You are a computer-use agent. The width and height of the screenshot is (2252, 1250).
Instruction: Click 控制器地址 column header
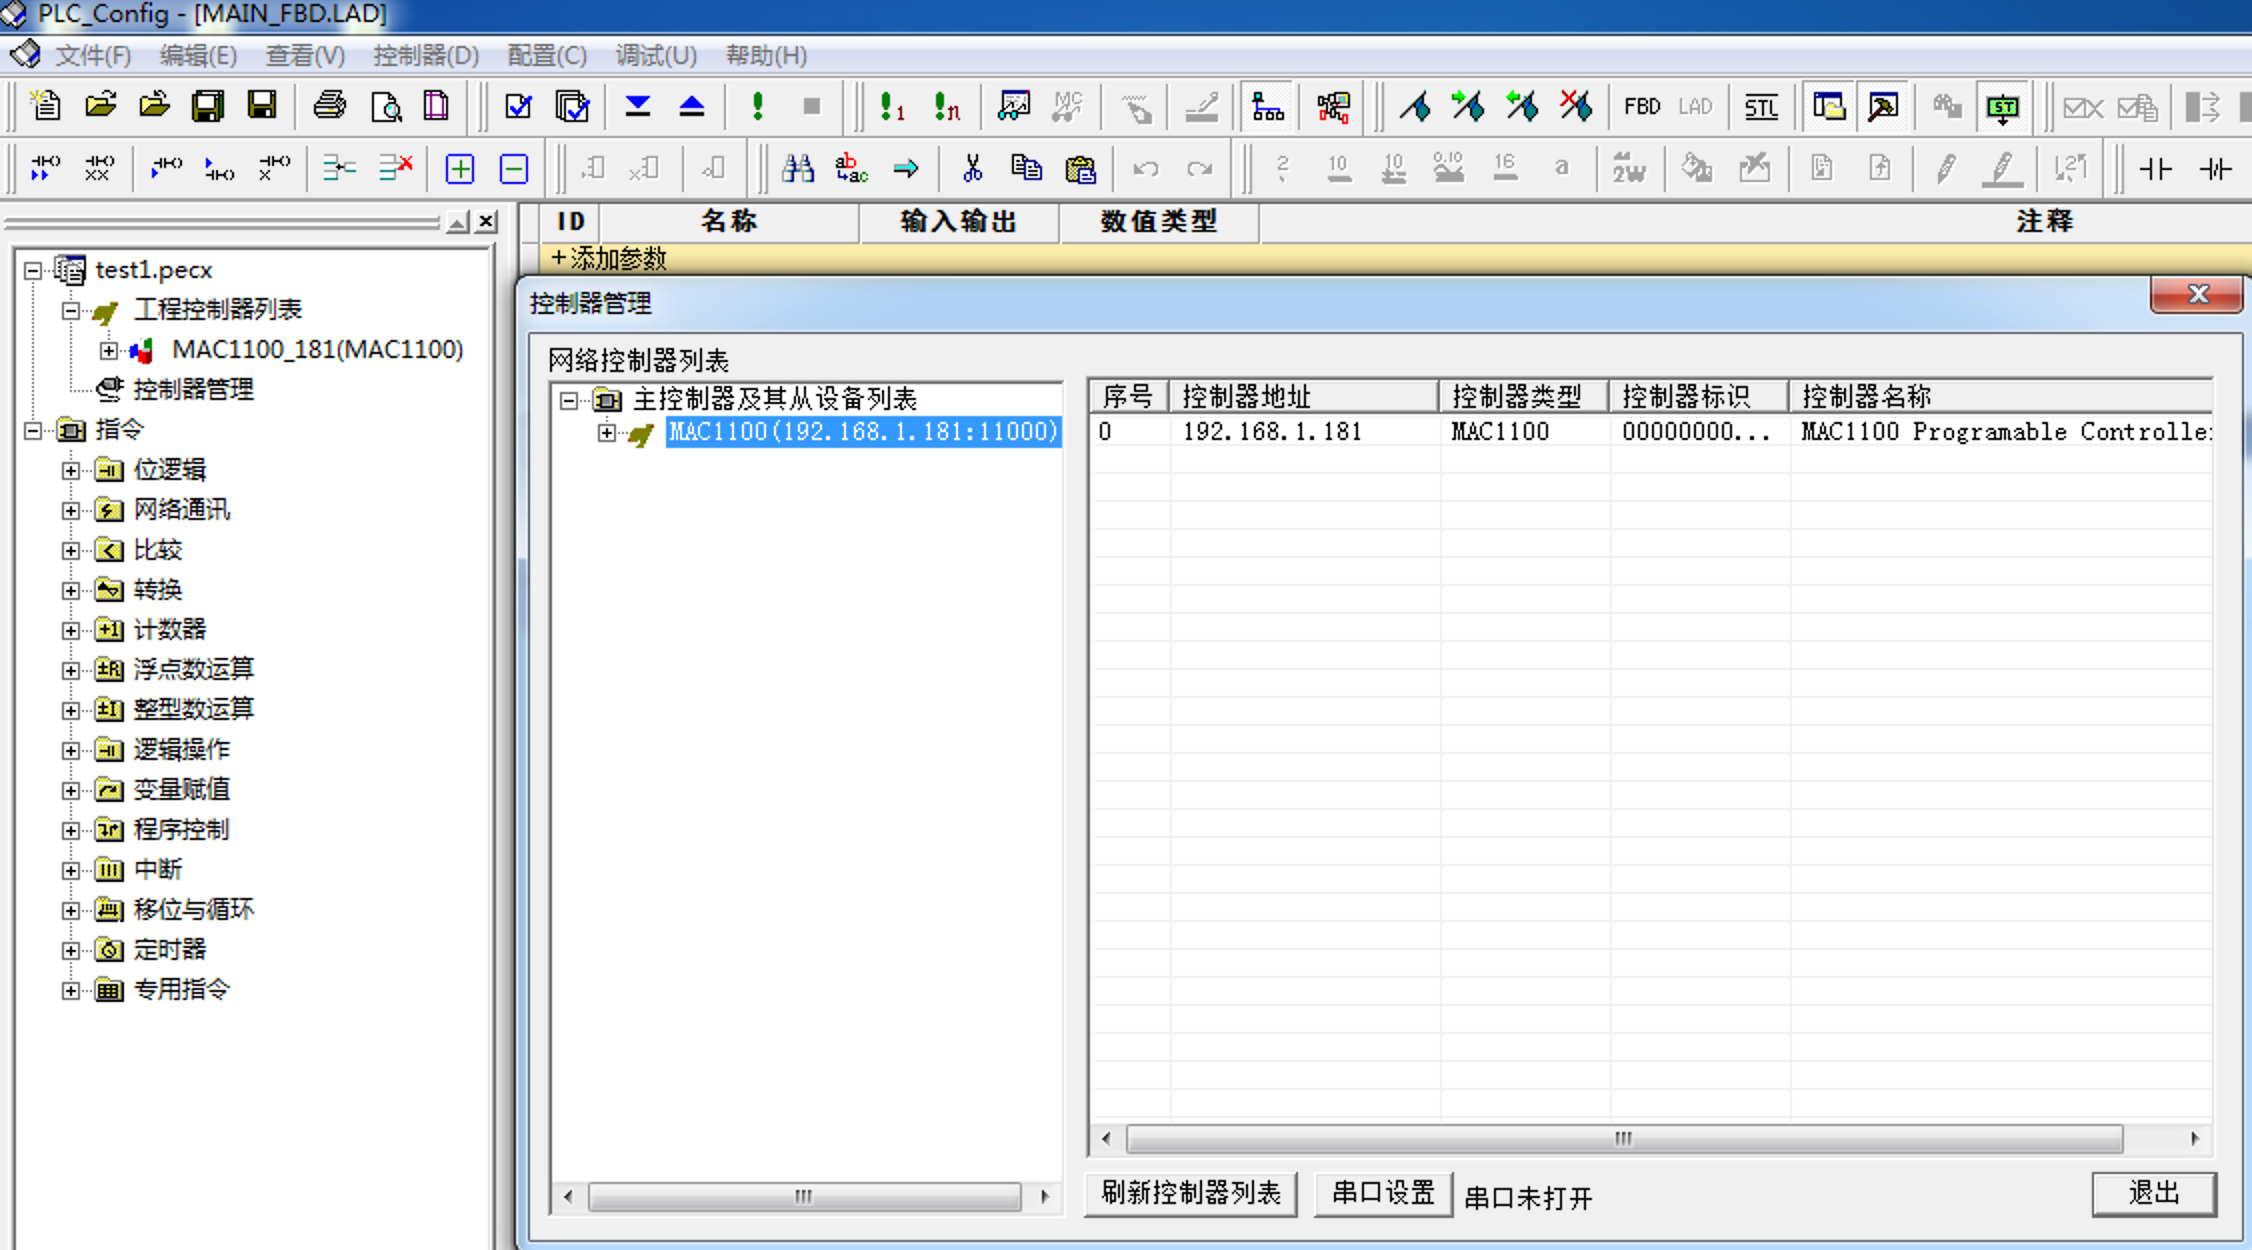1304,396
